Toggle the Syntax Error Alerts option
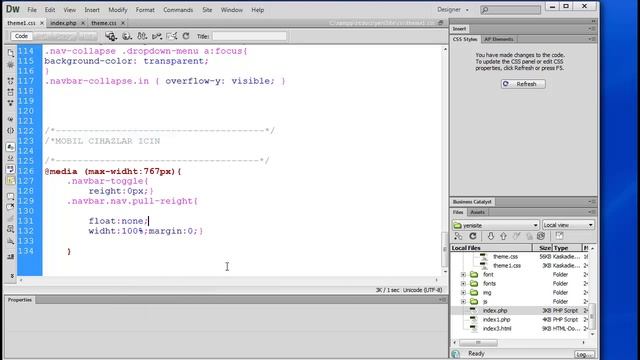The width and height of the screenshot is (640, 360). click(x=11, y=180)
